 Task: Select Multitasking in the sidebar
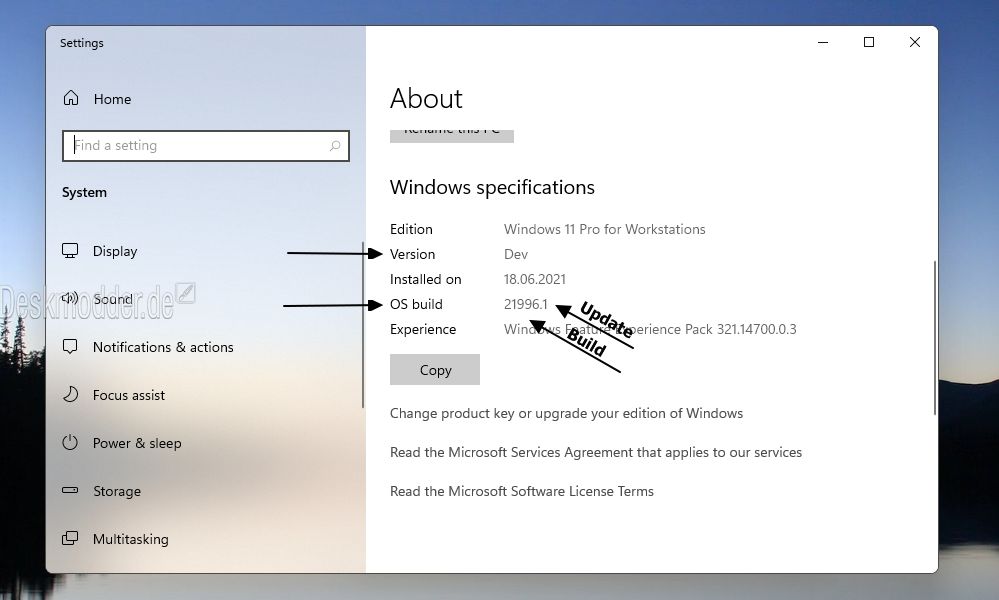[131, 539]
